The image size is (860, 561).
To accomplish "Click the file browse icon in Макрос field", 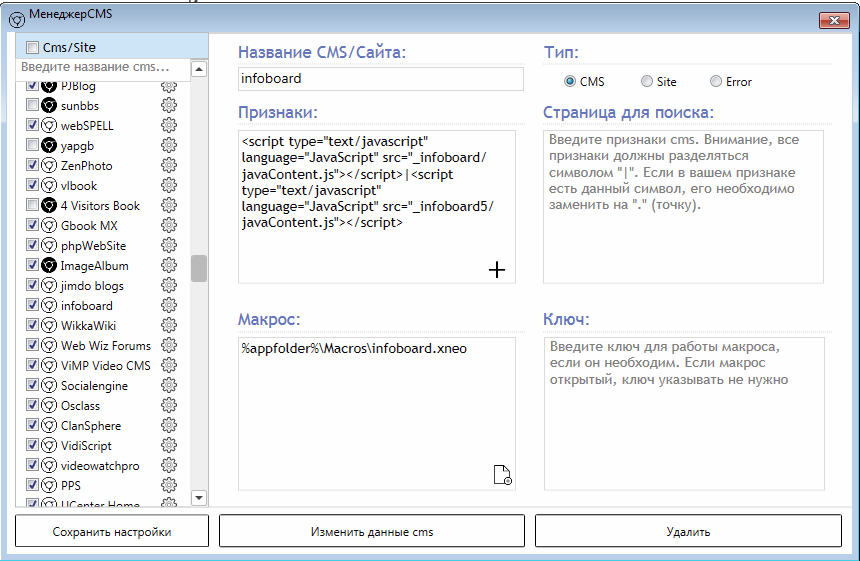I will pos(502,475).
